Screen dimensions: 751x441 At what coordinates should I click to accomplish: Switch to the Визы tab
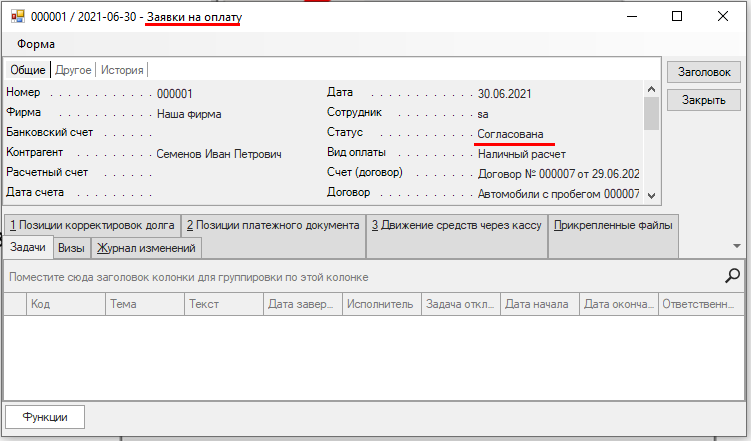pos(71,247)
